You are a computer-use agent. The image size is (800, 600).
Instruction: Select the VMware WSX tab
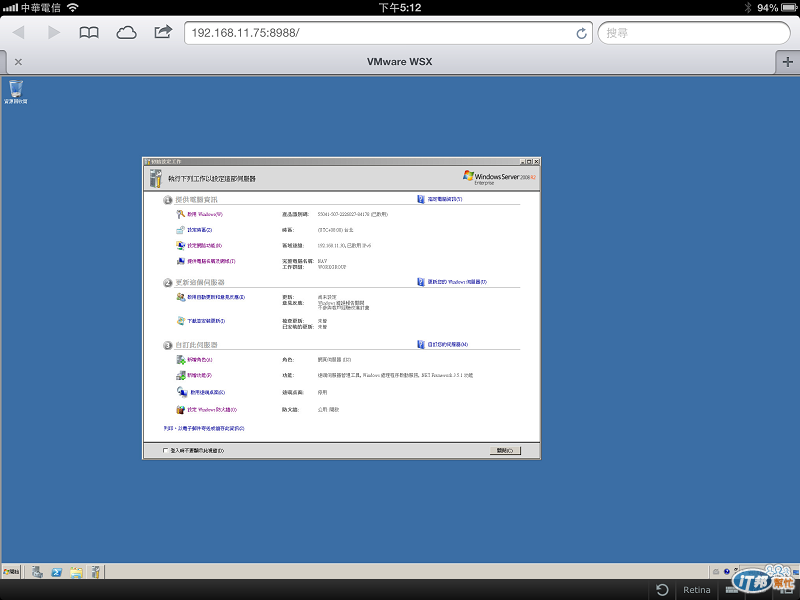[x=399, y=62]
